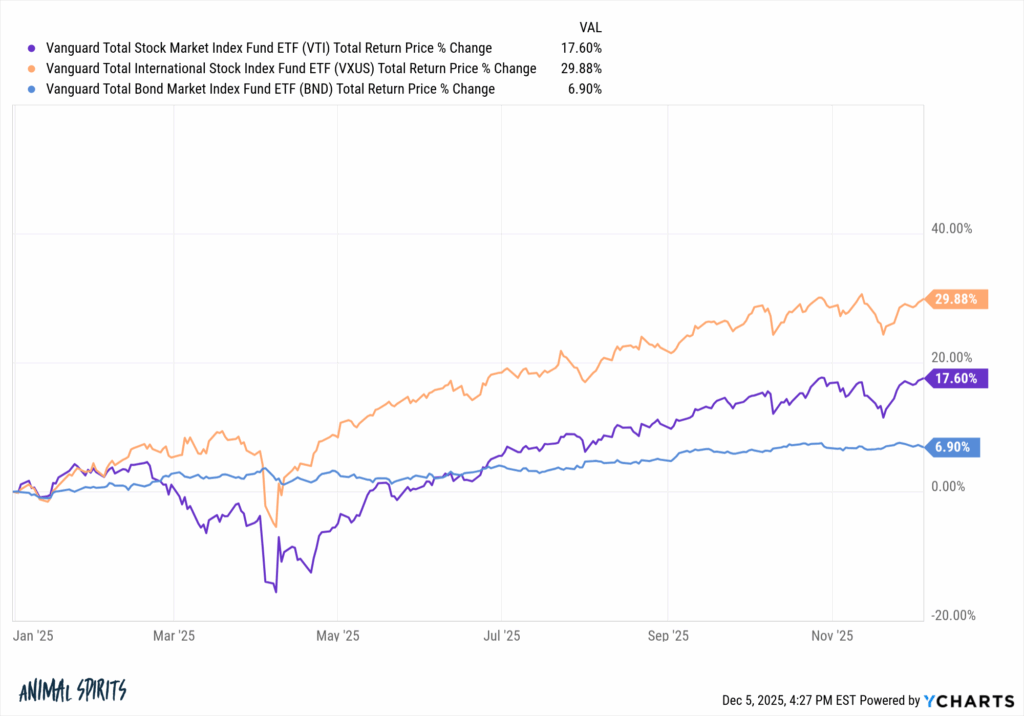The width and height of the screenshot is (1024, 716).
Task: Open the Animal Spirits logo
Action: click(73, 690)
